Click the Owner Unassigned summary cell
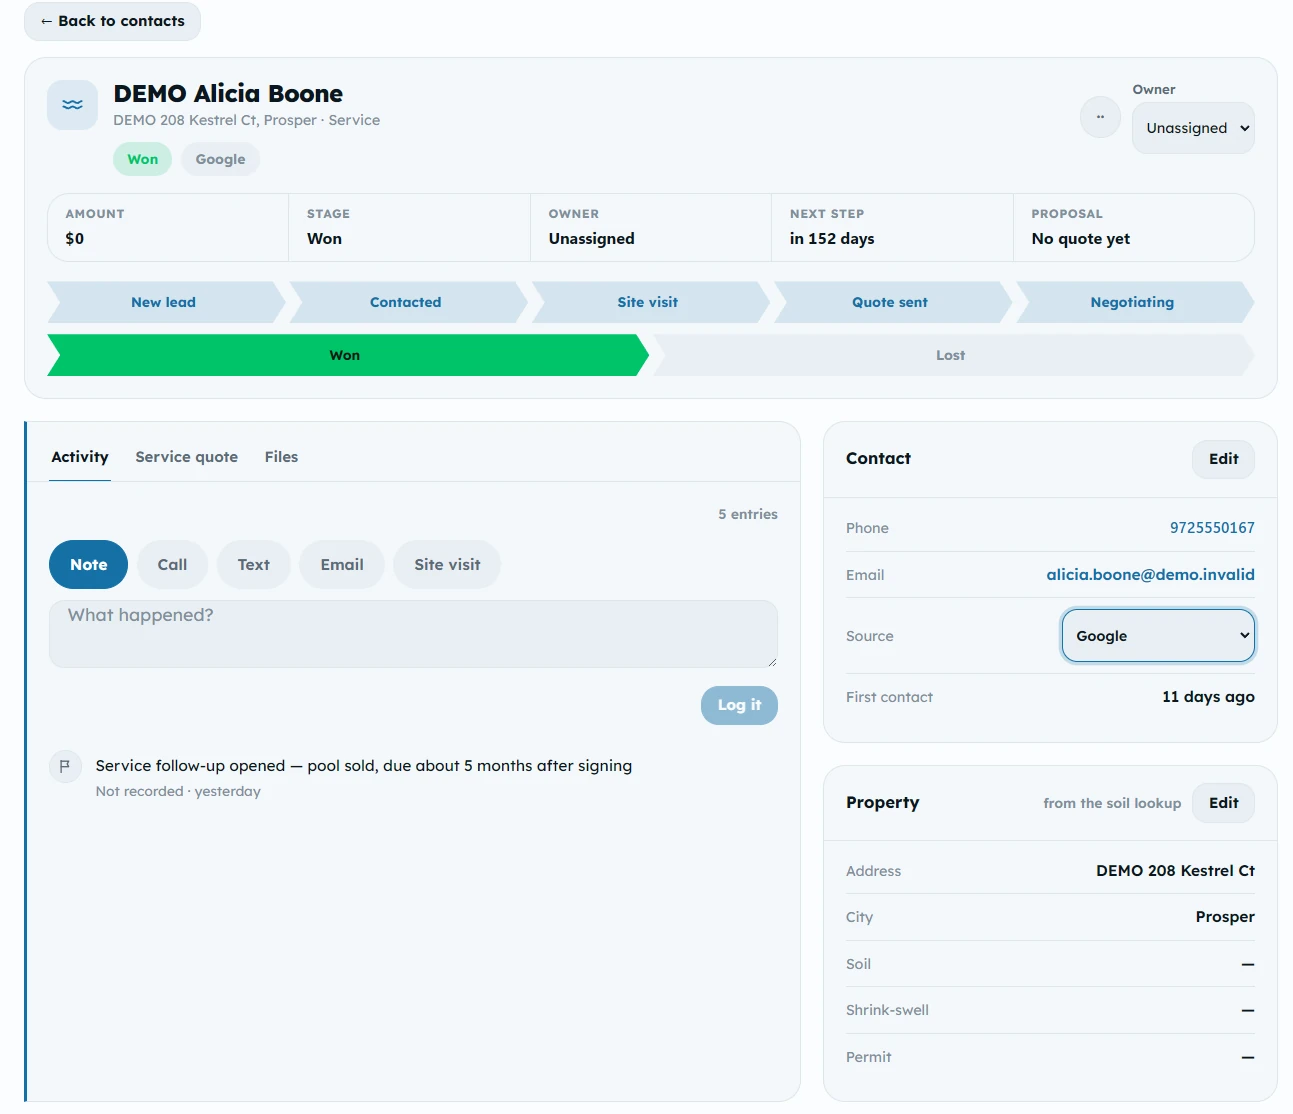The image size is (1293, 1114). click(x=651, y=228)
